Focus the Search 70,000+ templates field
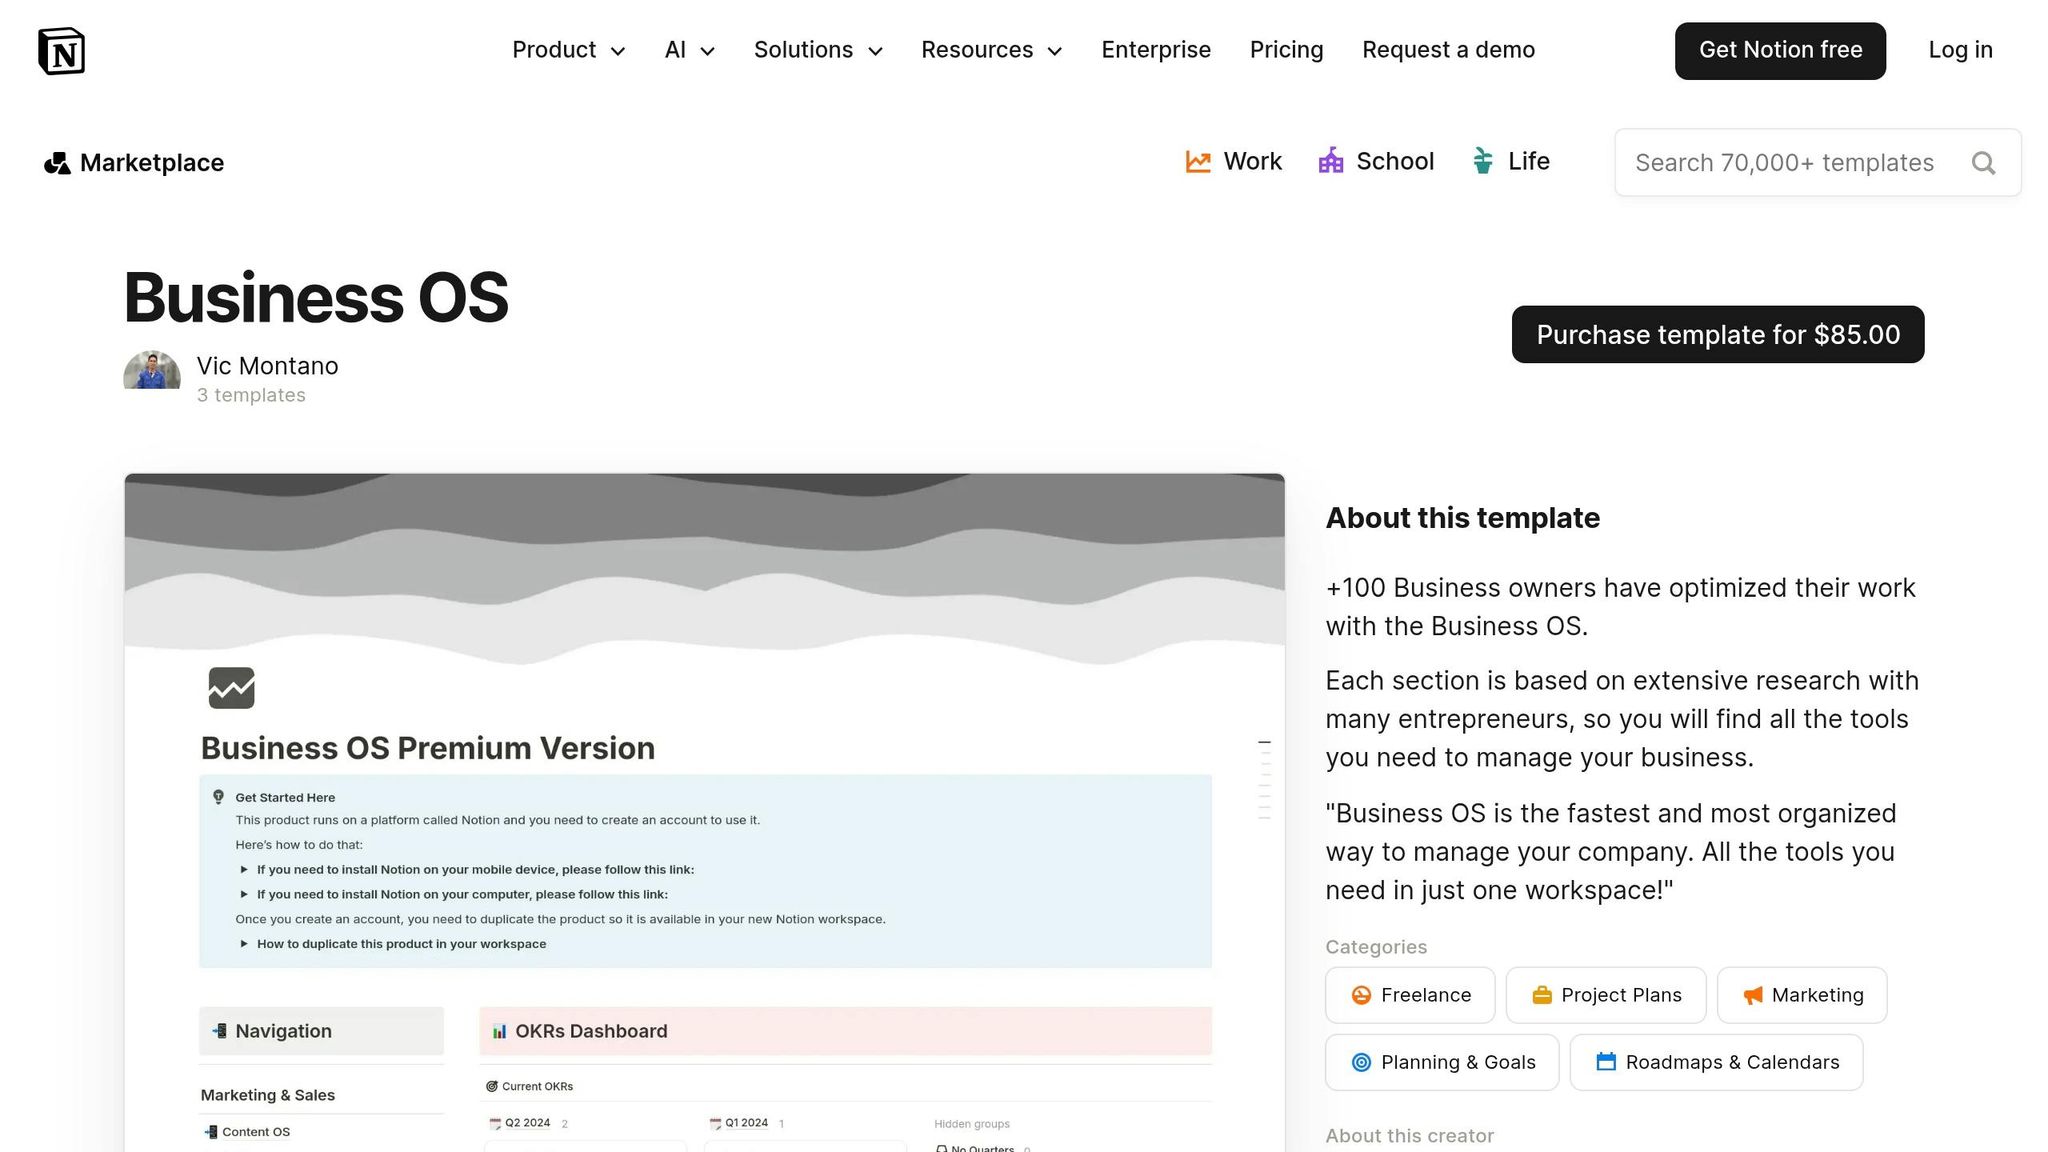 1784,163
